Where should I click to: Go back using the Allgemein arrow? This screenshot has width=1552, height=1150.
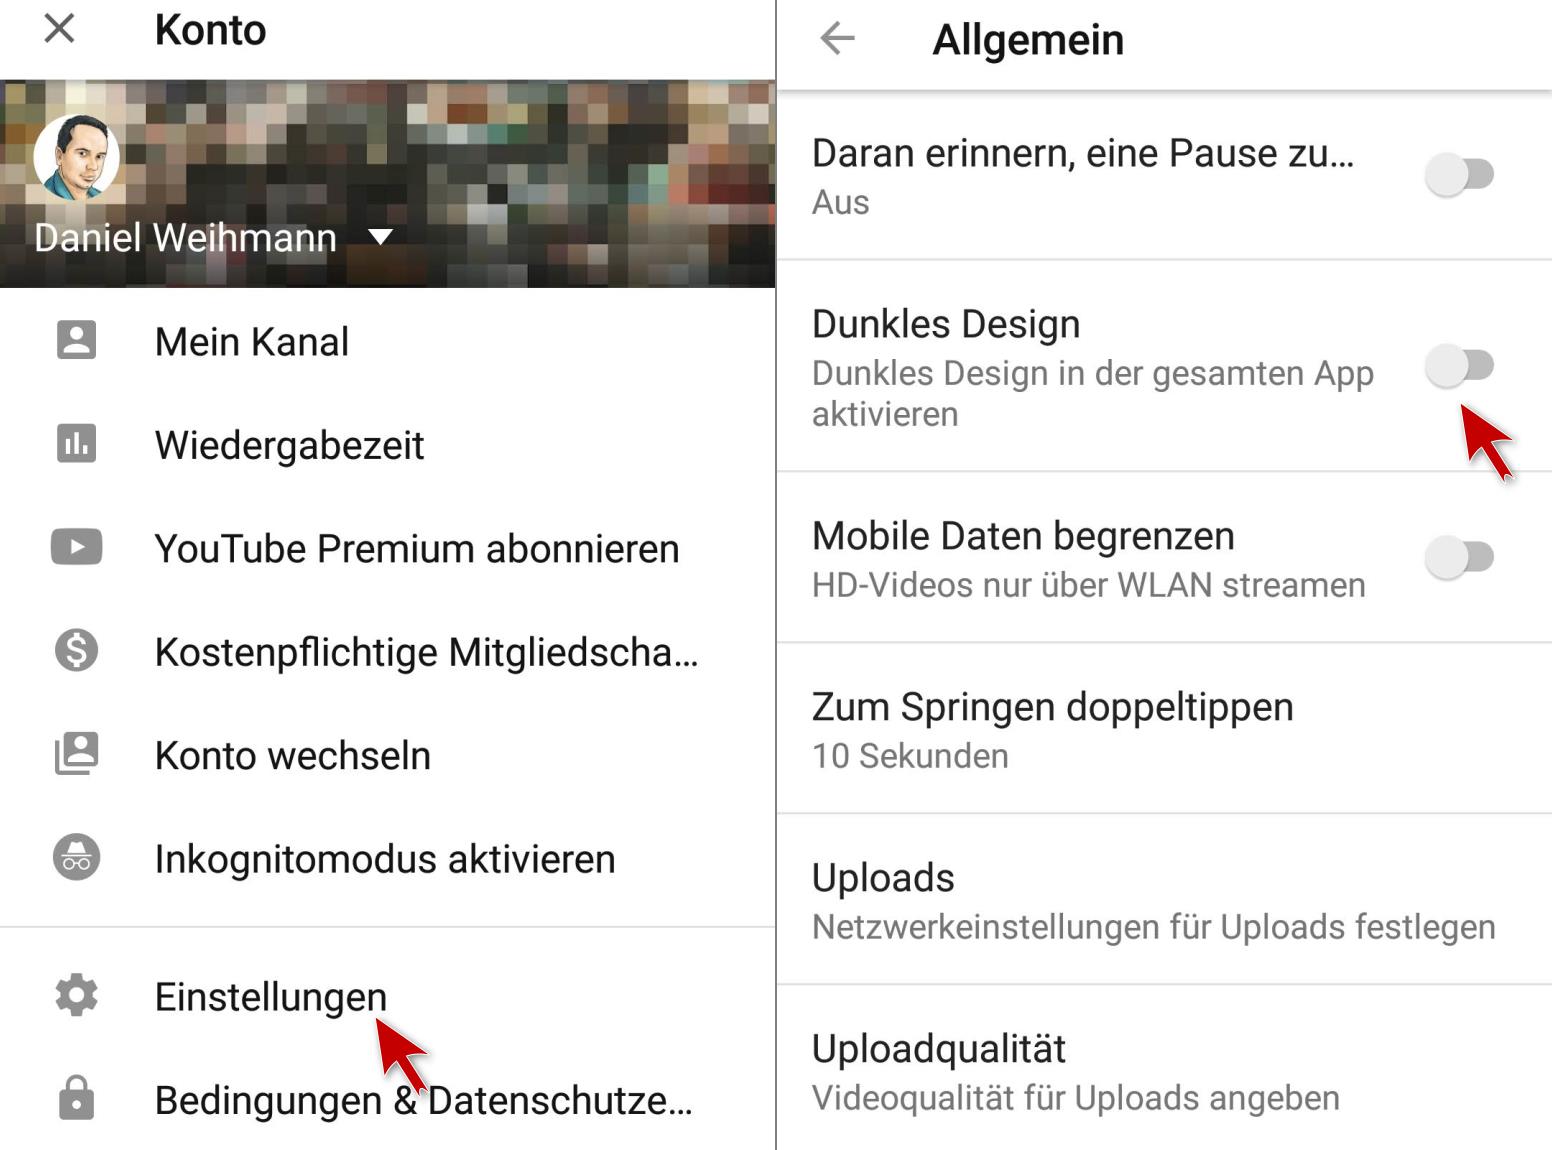coord(837,39)
